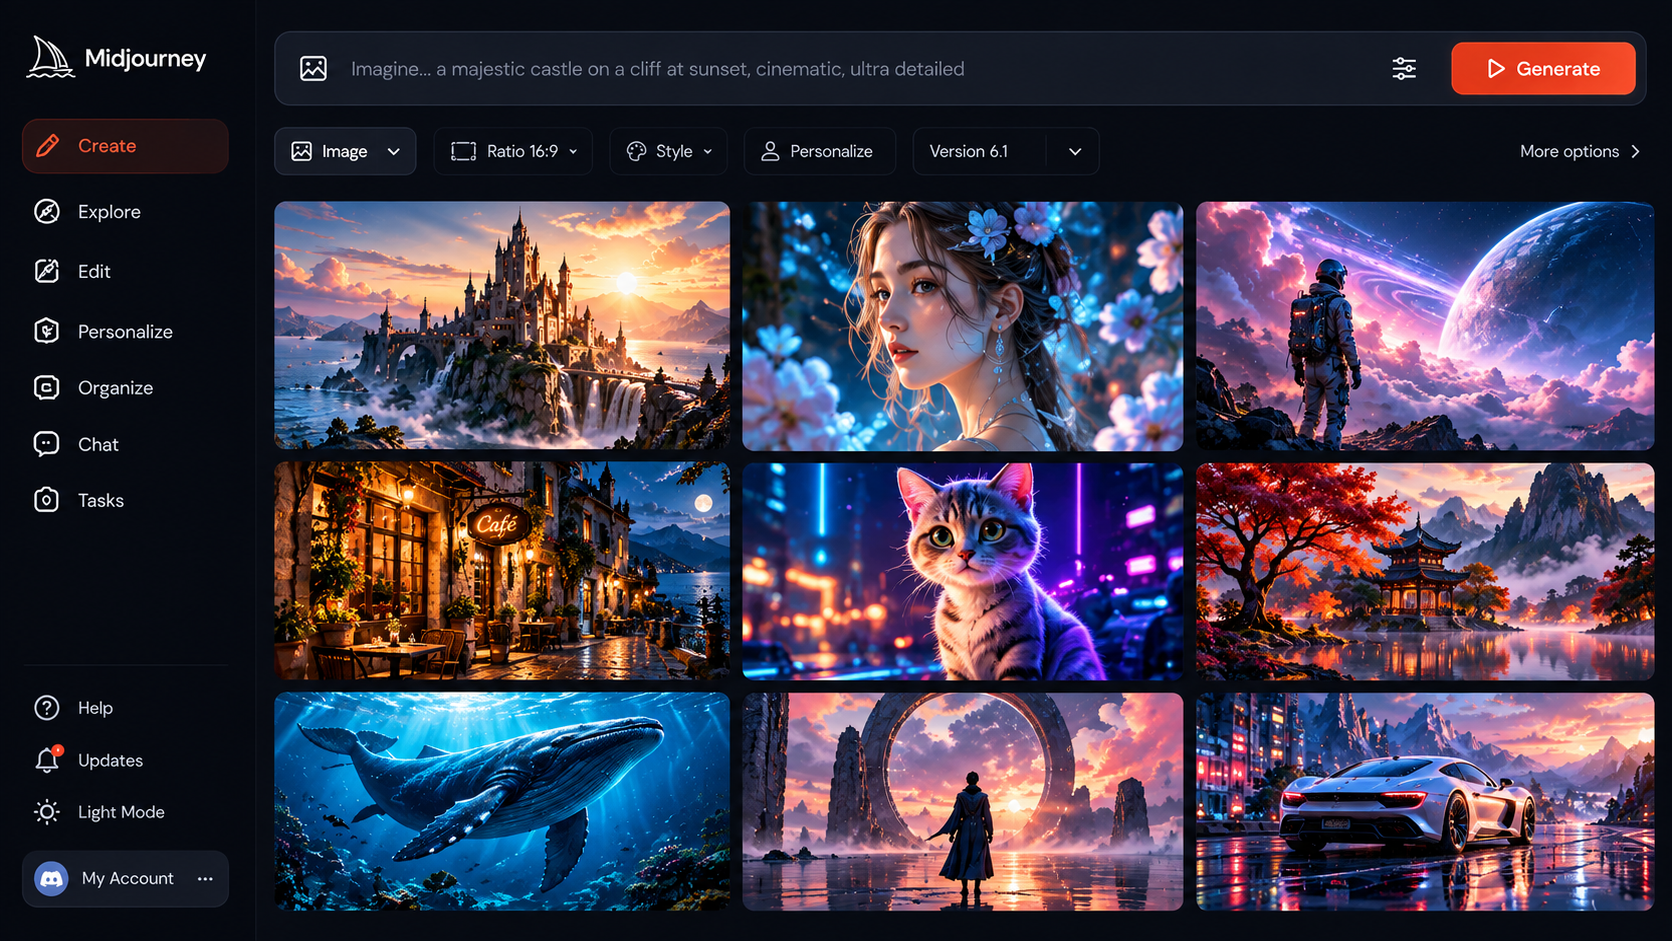Open the girl with blue flowers thumbnail

click(x=963, y=326)
